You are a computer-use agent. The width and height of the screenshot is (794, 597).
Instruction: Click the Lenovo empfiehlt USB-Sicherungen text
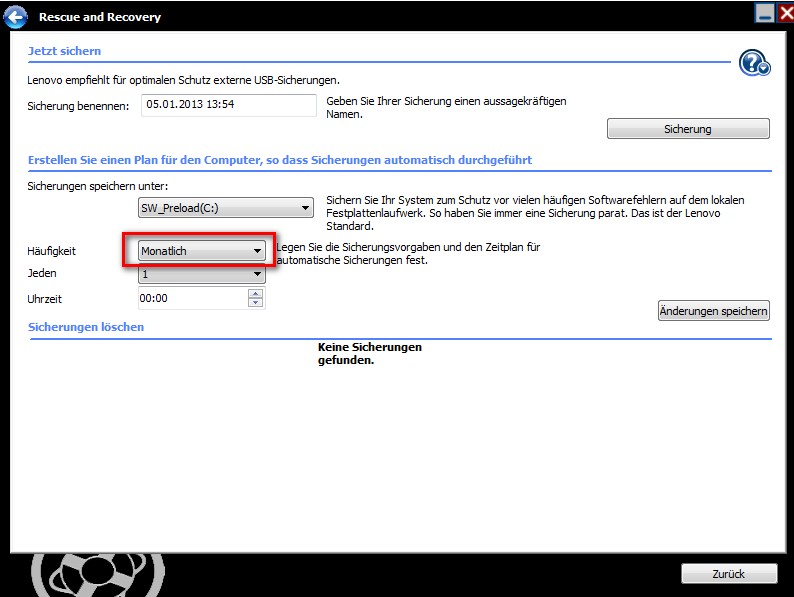pyautogui.click(x=183, y=80)
